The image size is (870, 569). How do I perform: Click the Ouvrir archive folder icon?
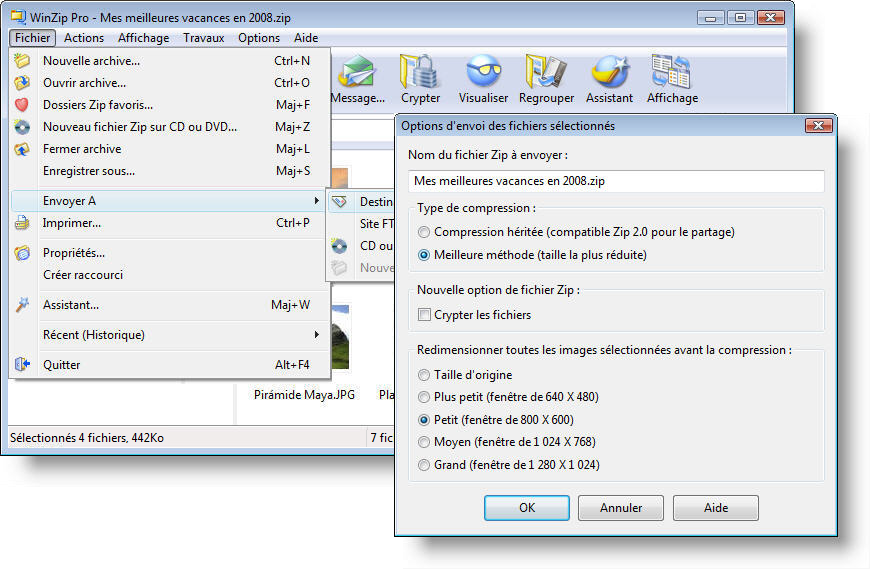tap(22, 83)
